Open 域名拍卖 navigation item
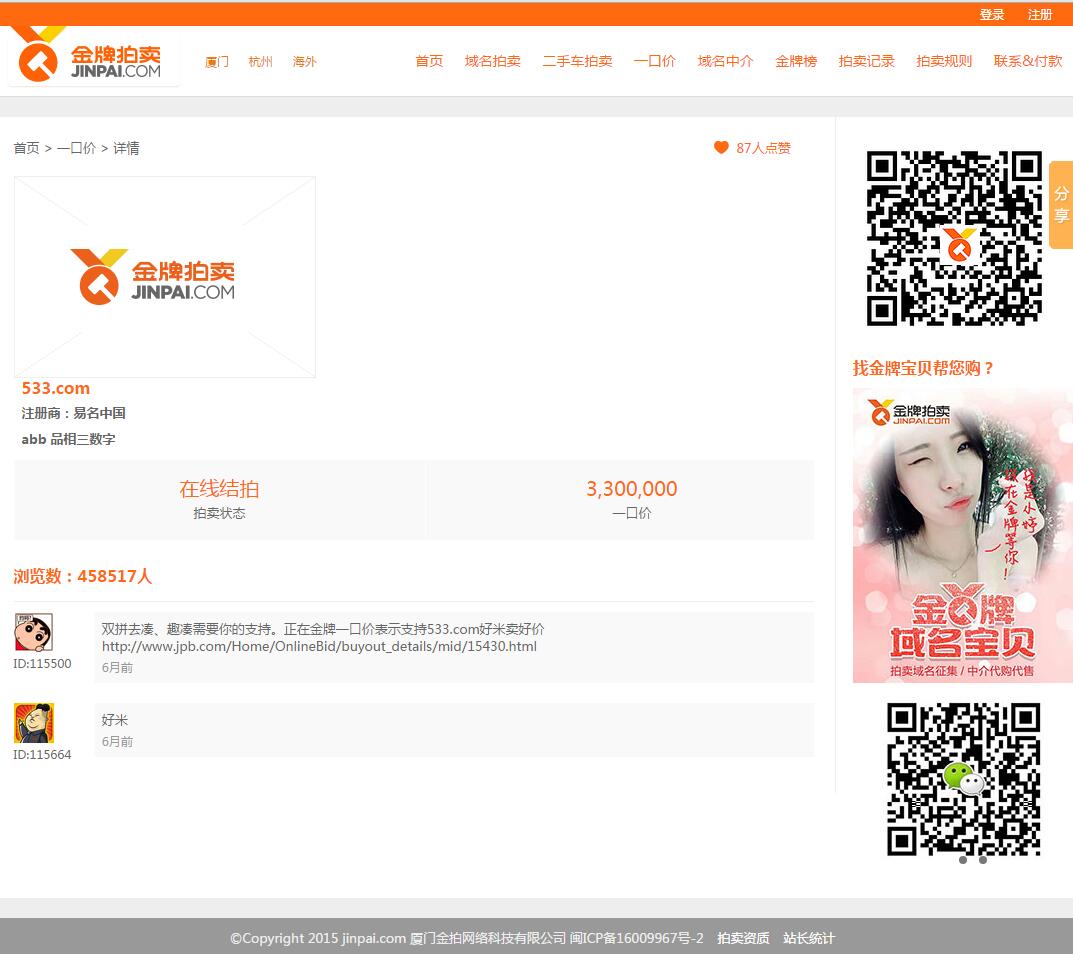 pos(493,61)
